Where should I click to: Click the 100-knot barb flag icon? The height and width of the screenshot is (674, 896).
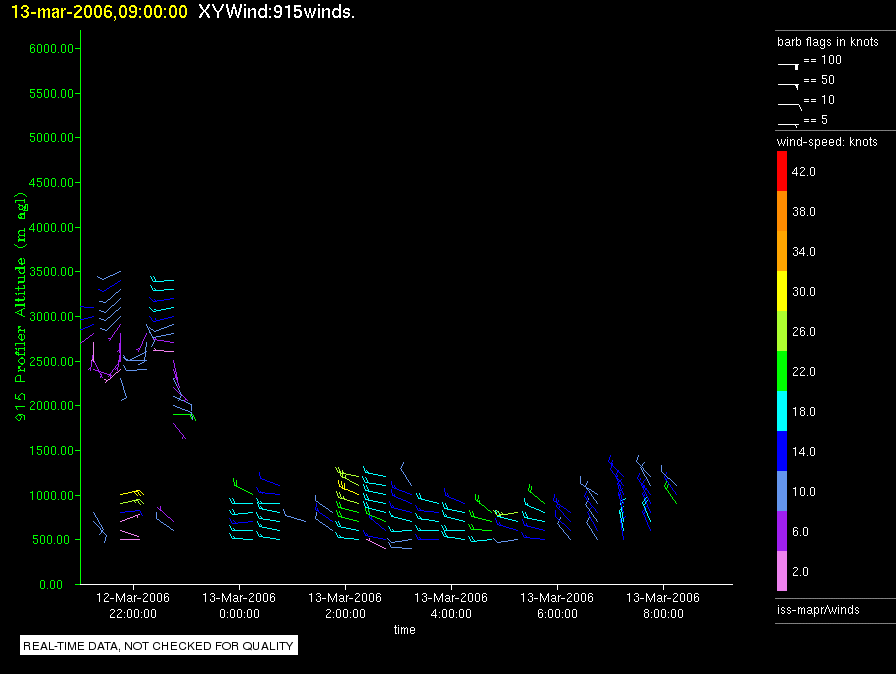789,63
